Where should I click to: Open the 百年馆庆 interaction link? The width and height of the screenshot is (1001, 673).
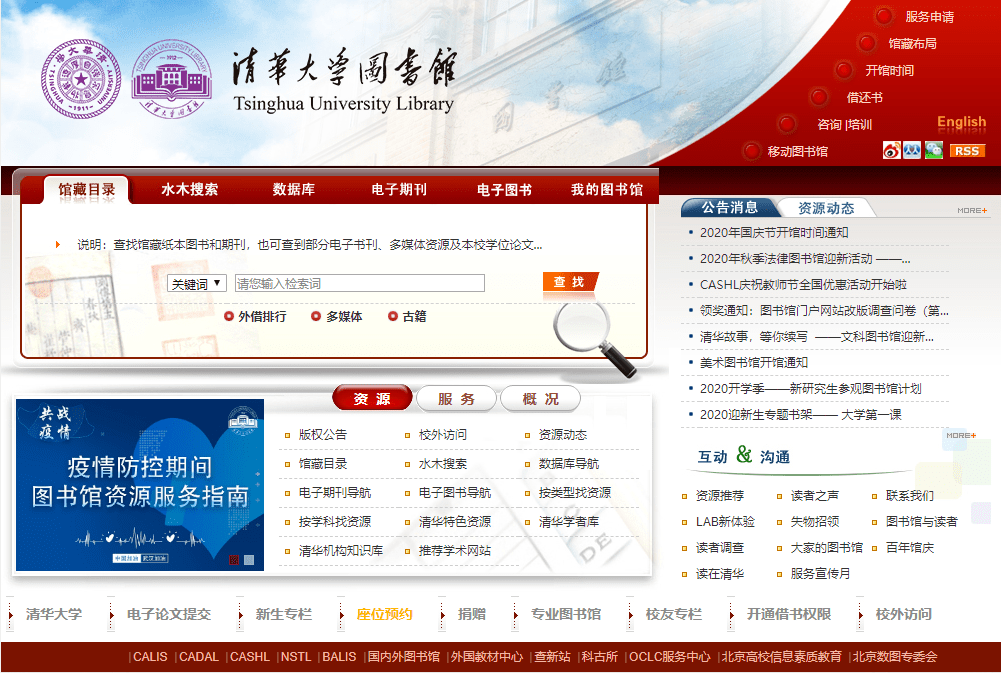[910, 548]
